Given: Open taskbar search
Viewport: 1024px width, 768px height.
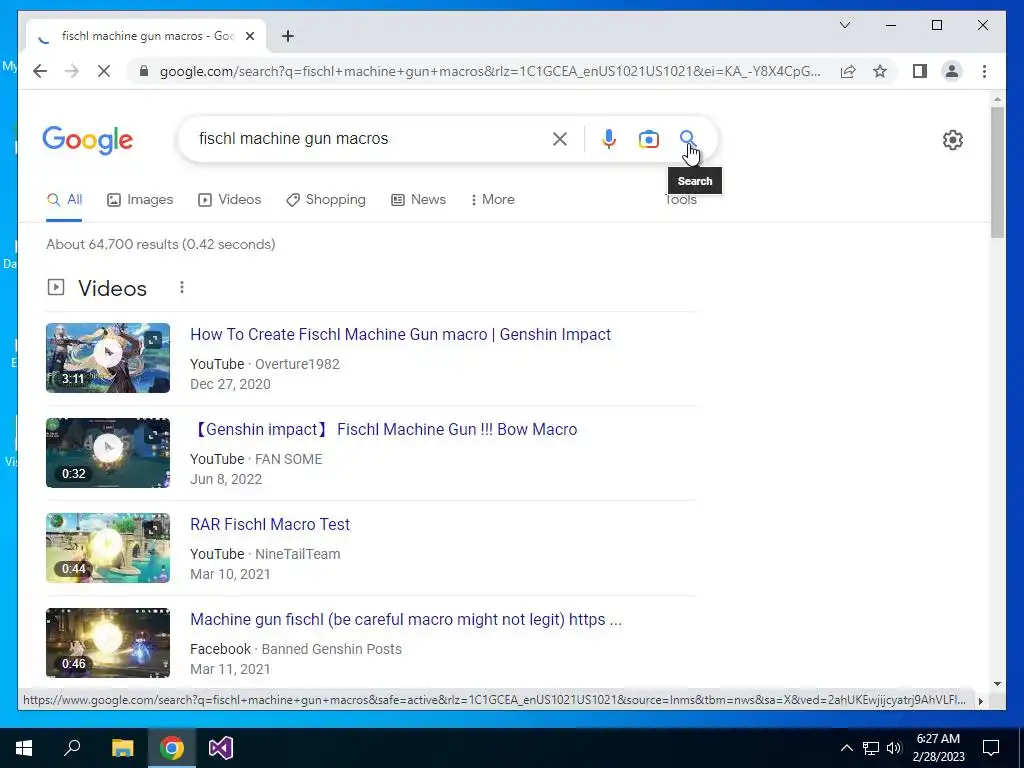Looking at the screenshot, I should coord(72,748).
